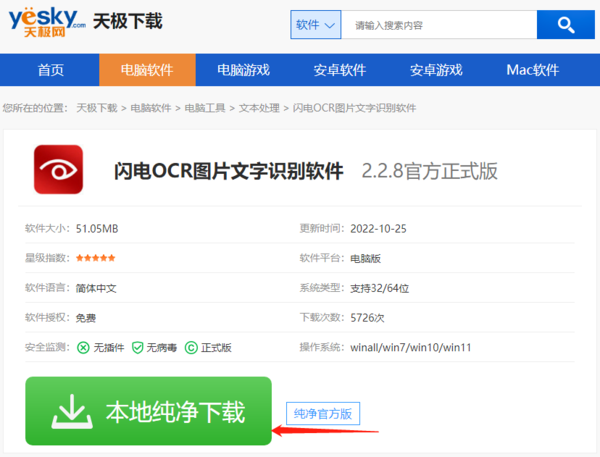Open the 首页 navigation tab
Screen dimensions: 600x457
click(50, 70)
